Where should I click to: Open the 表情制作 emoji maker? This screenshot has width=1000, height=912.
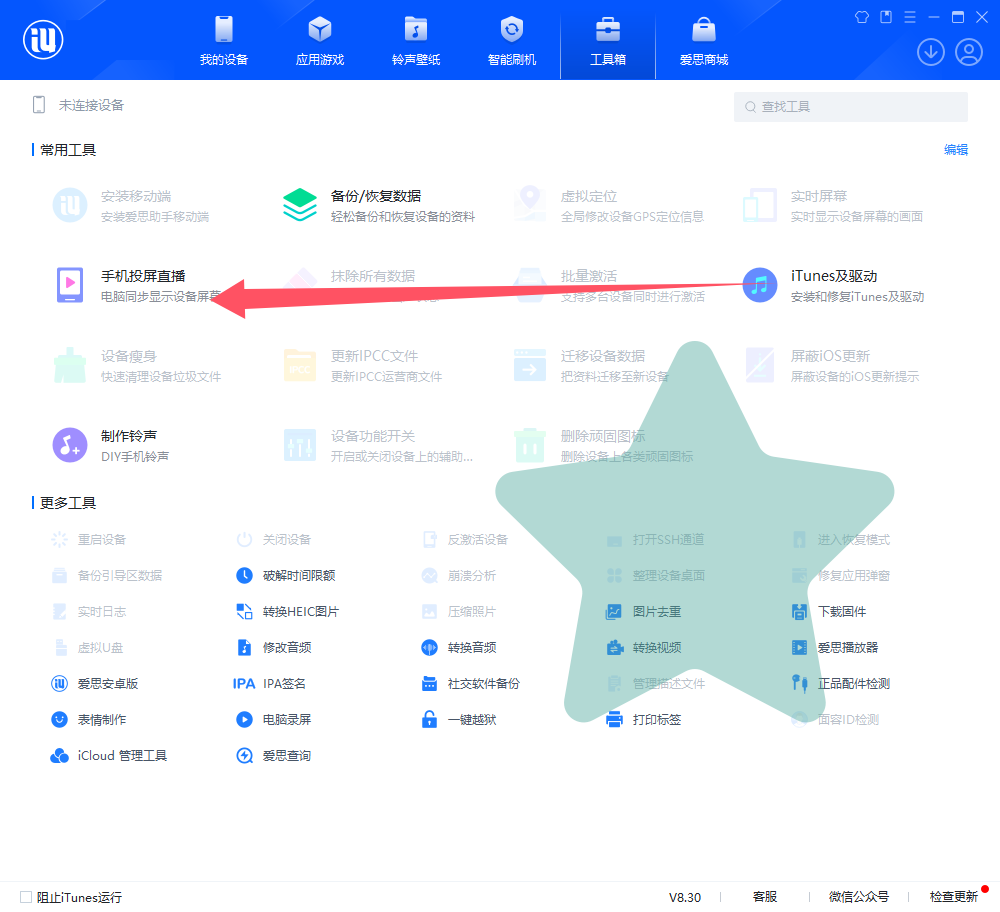click(88, 719)
